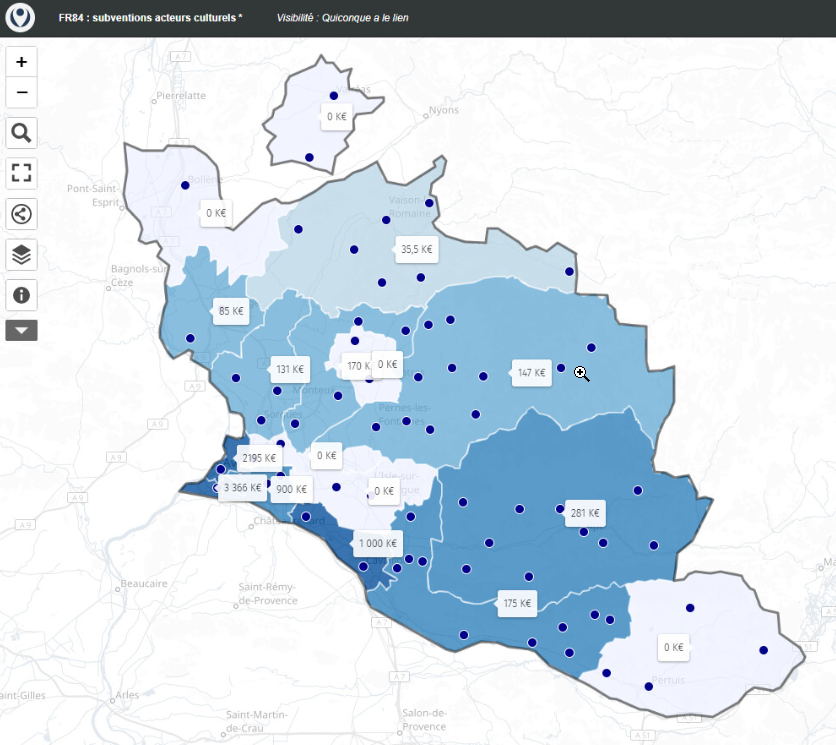Select the 281 K€ region label

point(585,514)
